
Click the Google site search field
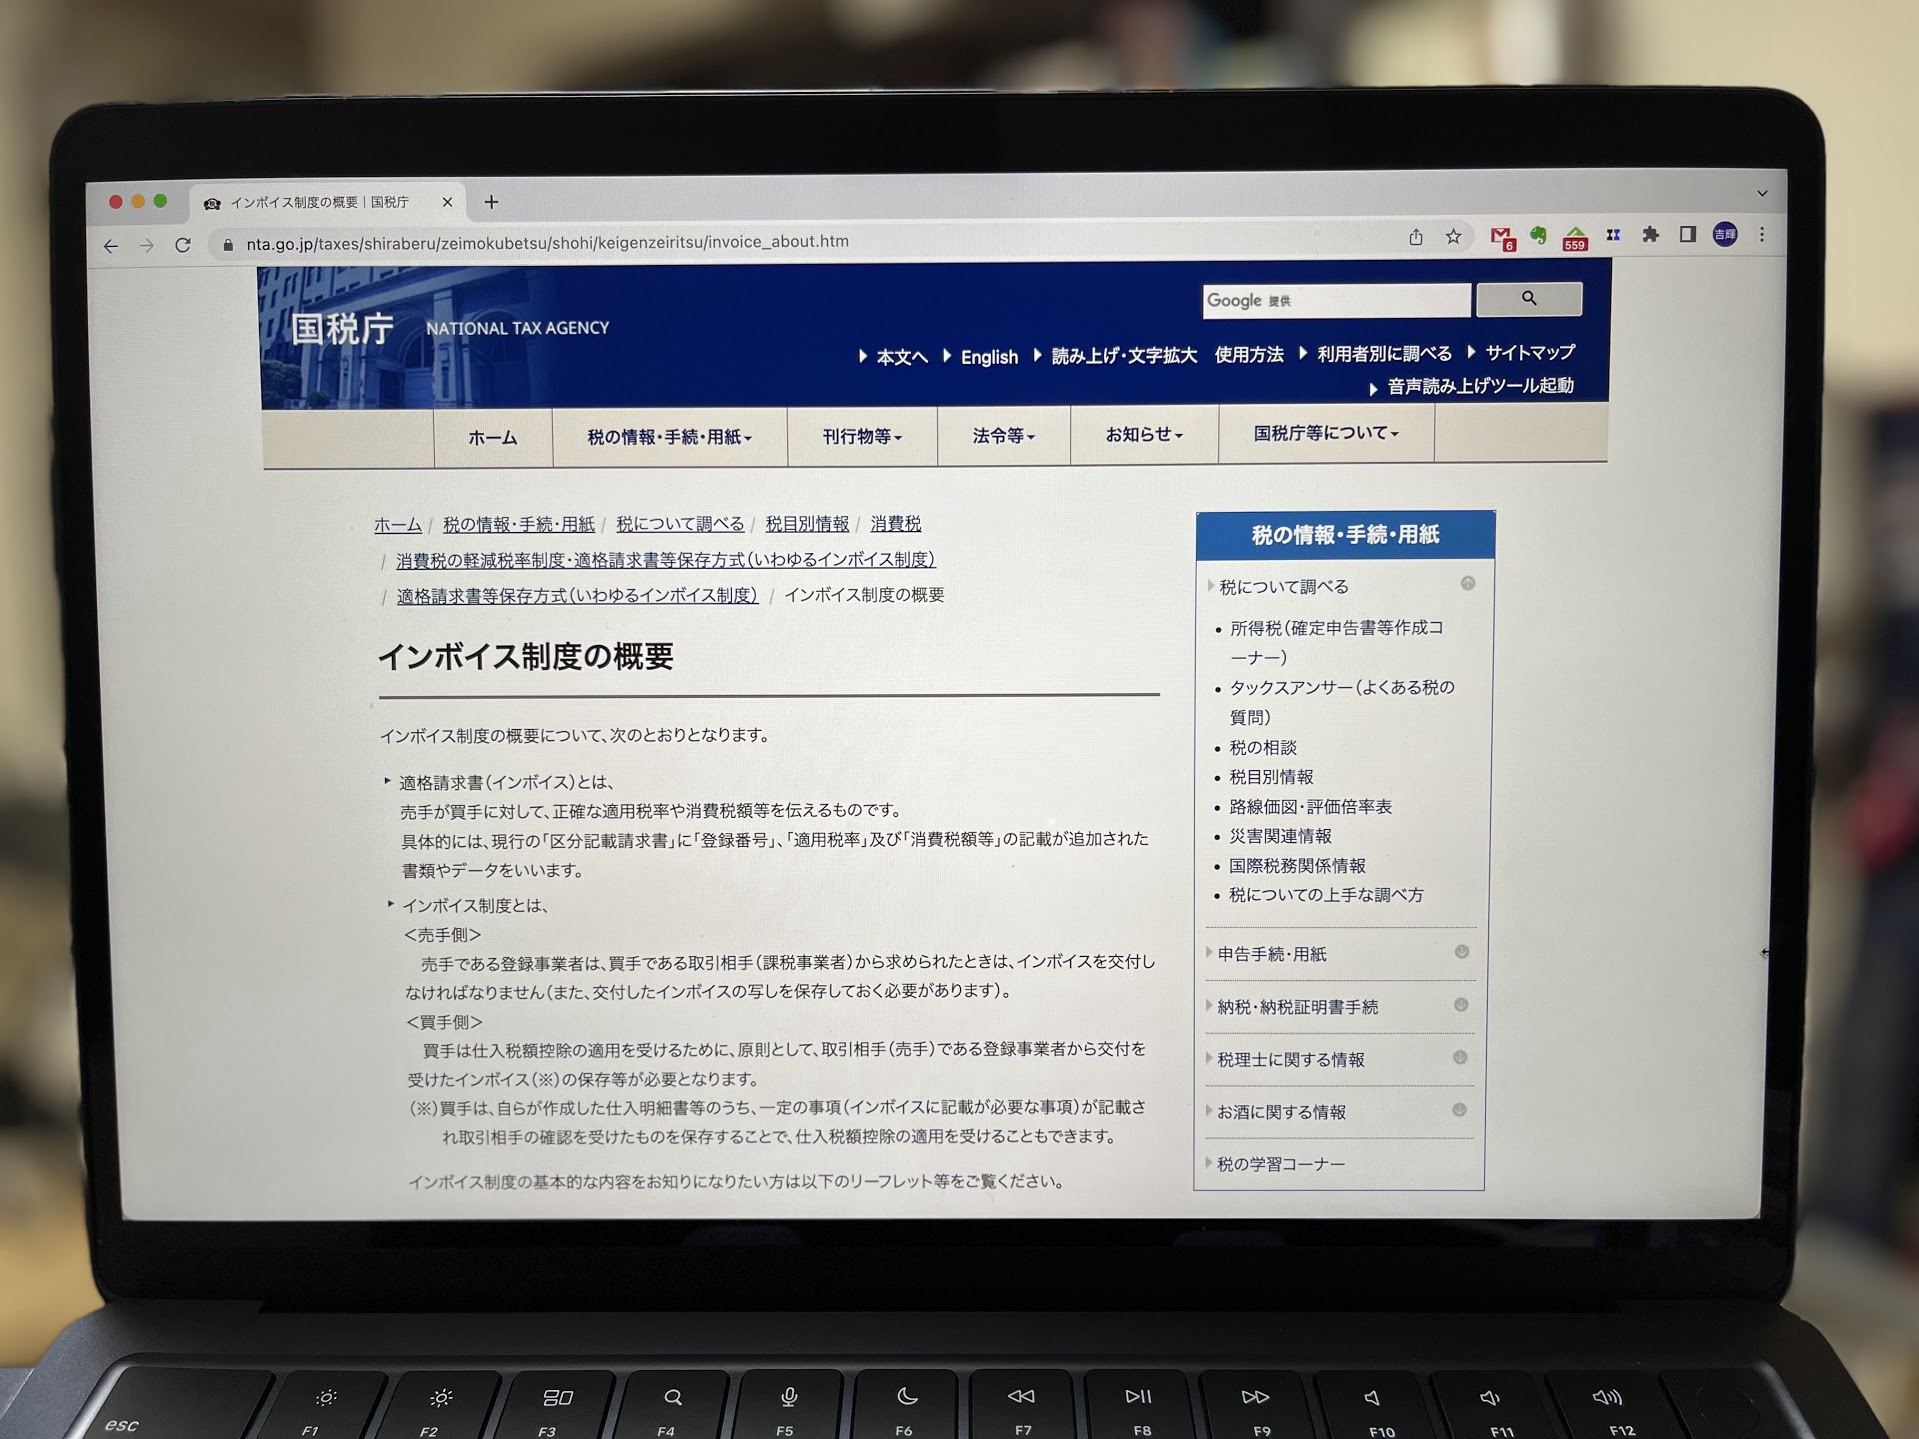[x=1335, y=300]
